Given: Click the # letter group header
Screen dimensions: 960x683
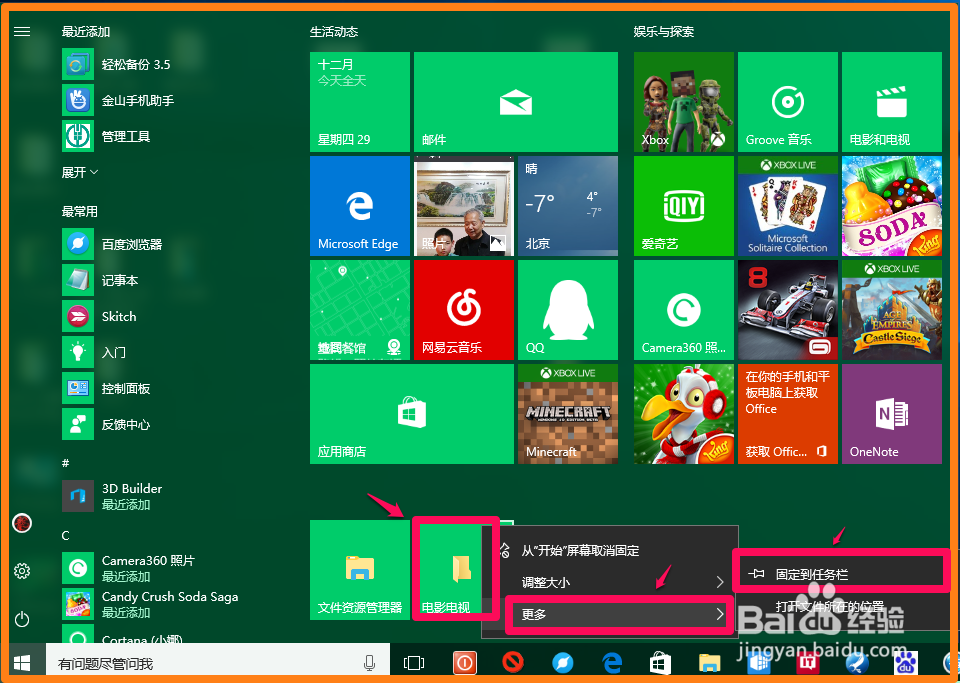Looking at the screenshot, I should [x=66, y=463].
